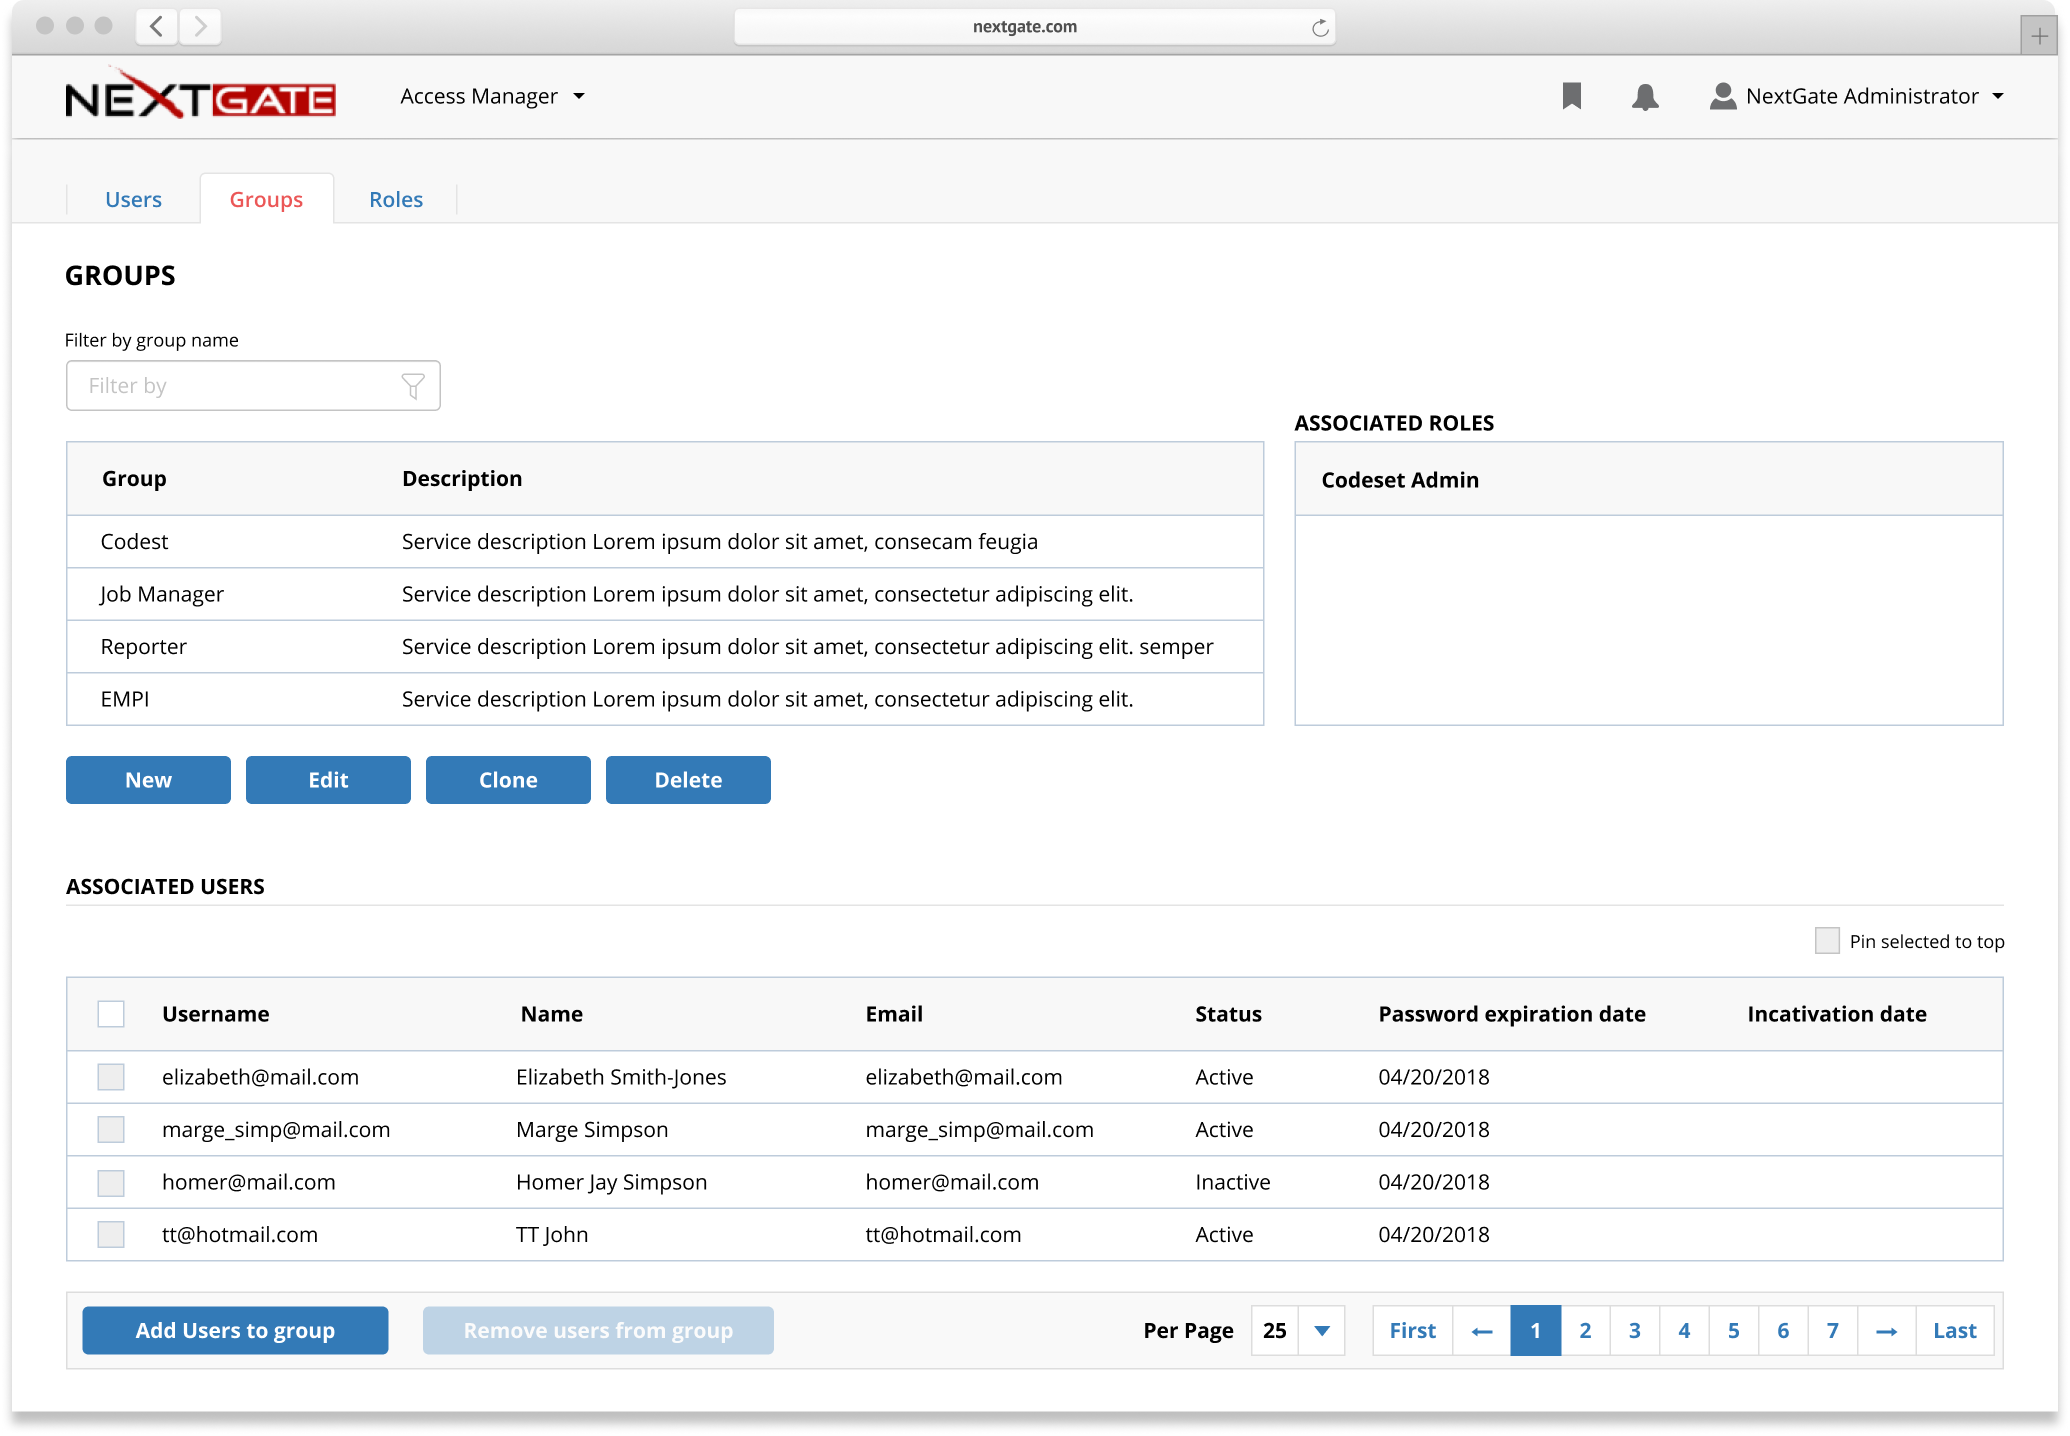Go to page 7
The image size is (2070, 1436).
click(x=1833, y=1331)
